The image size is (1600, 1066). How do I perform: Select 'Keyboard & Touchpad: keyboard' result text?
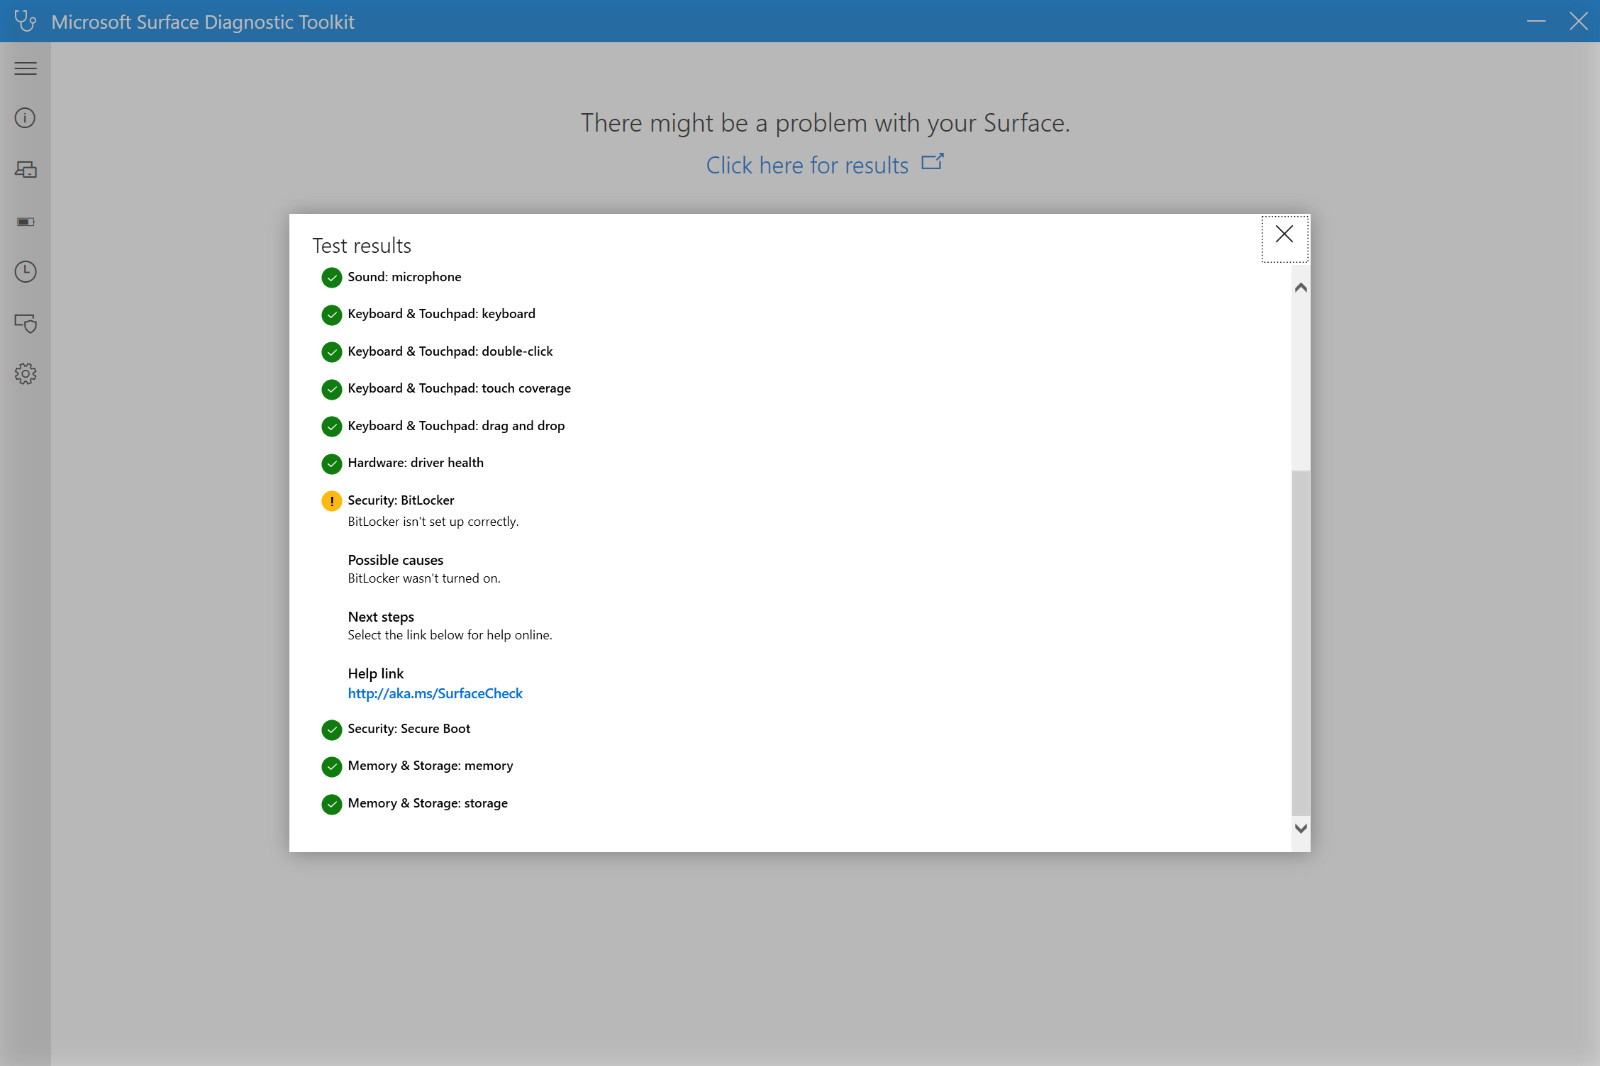pos(441,314)
